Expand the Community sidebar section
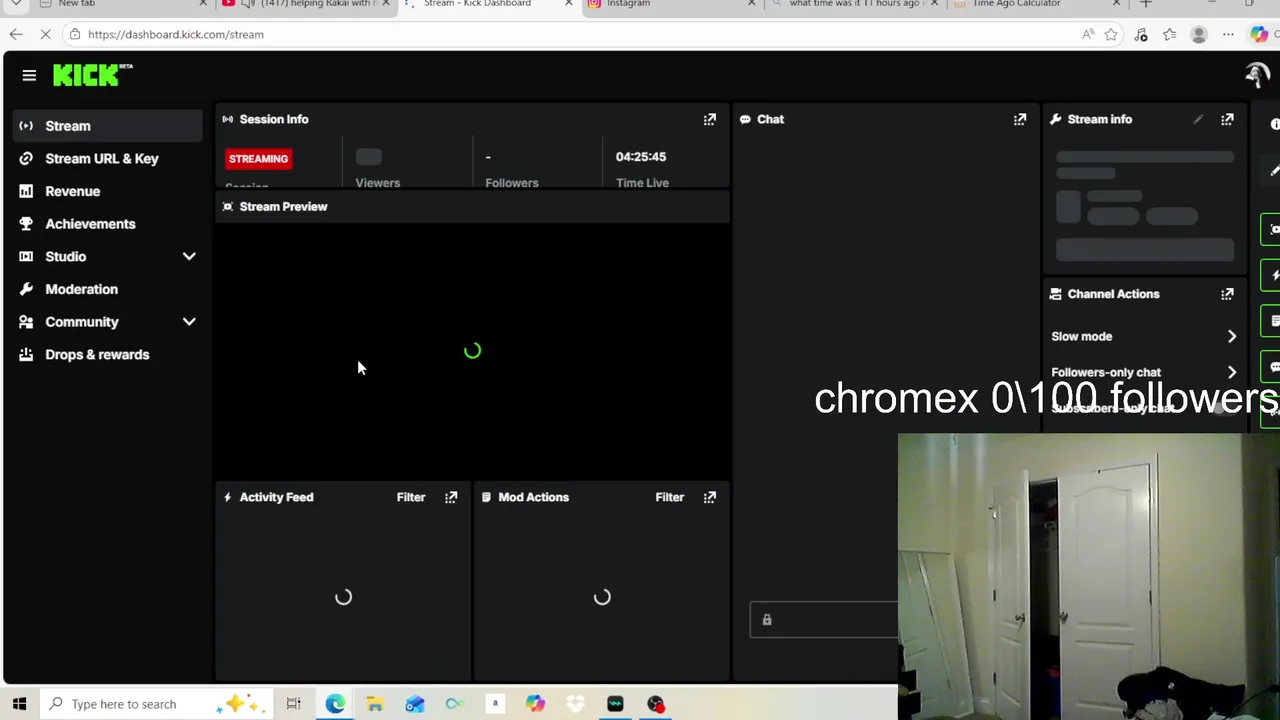Viewport: 1280px width, 720px height. 189,322
